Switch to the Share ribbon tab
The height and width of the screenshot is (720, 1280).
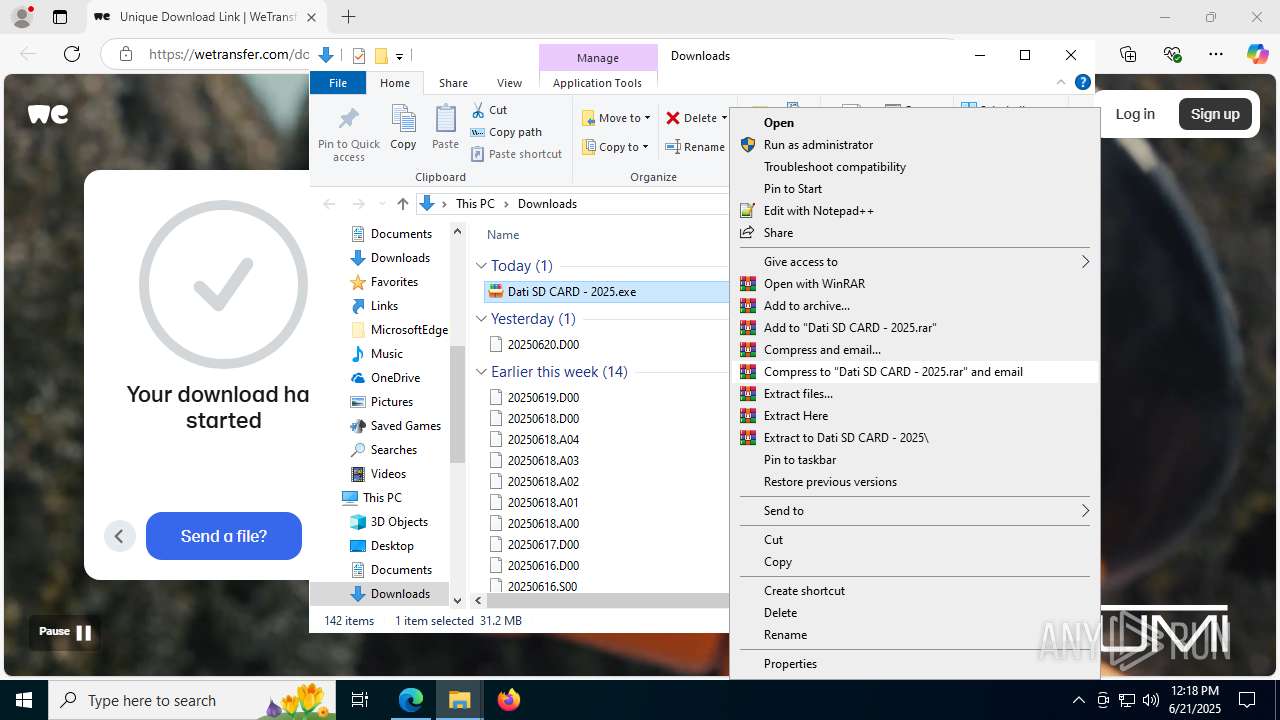pyautogui.click(x=453, y=83)
